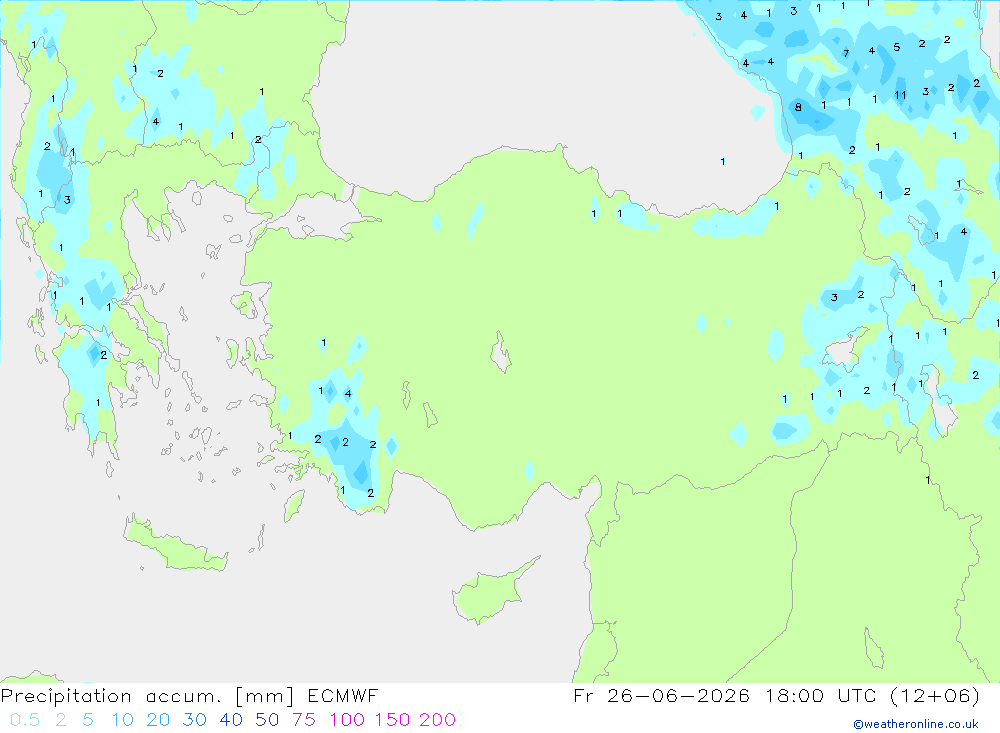
Task: Click the '7' precipitation value on the map
Action: pyautogui.click(x=846, y=54)
